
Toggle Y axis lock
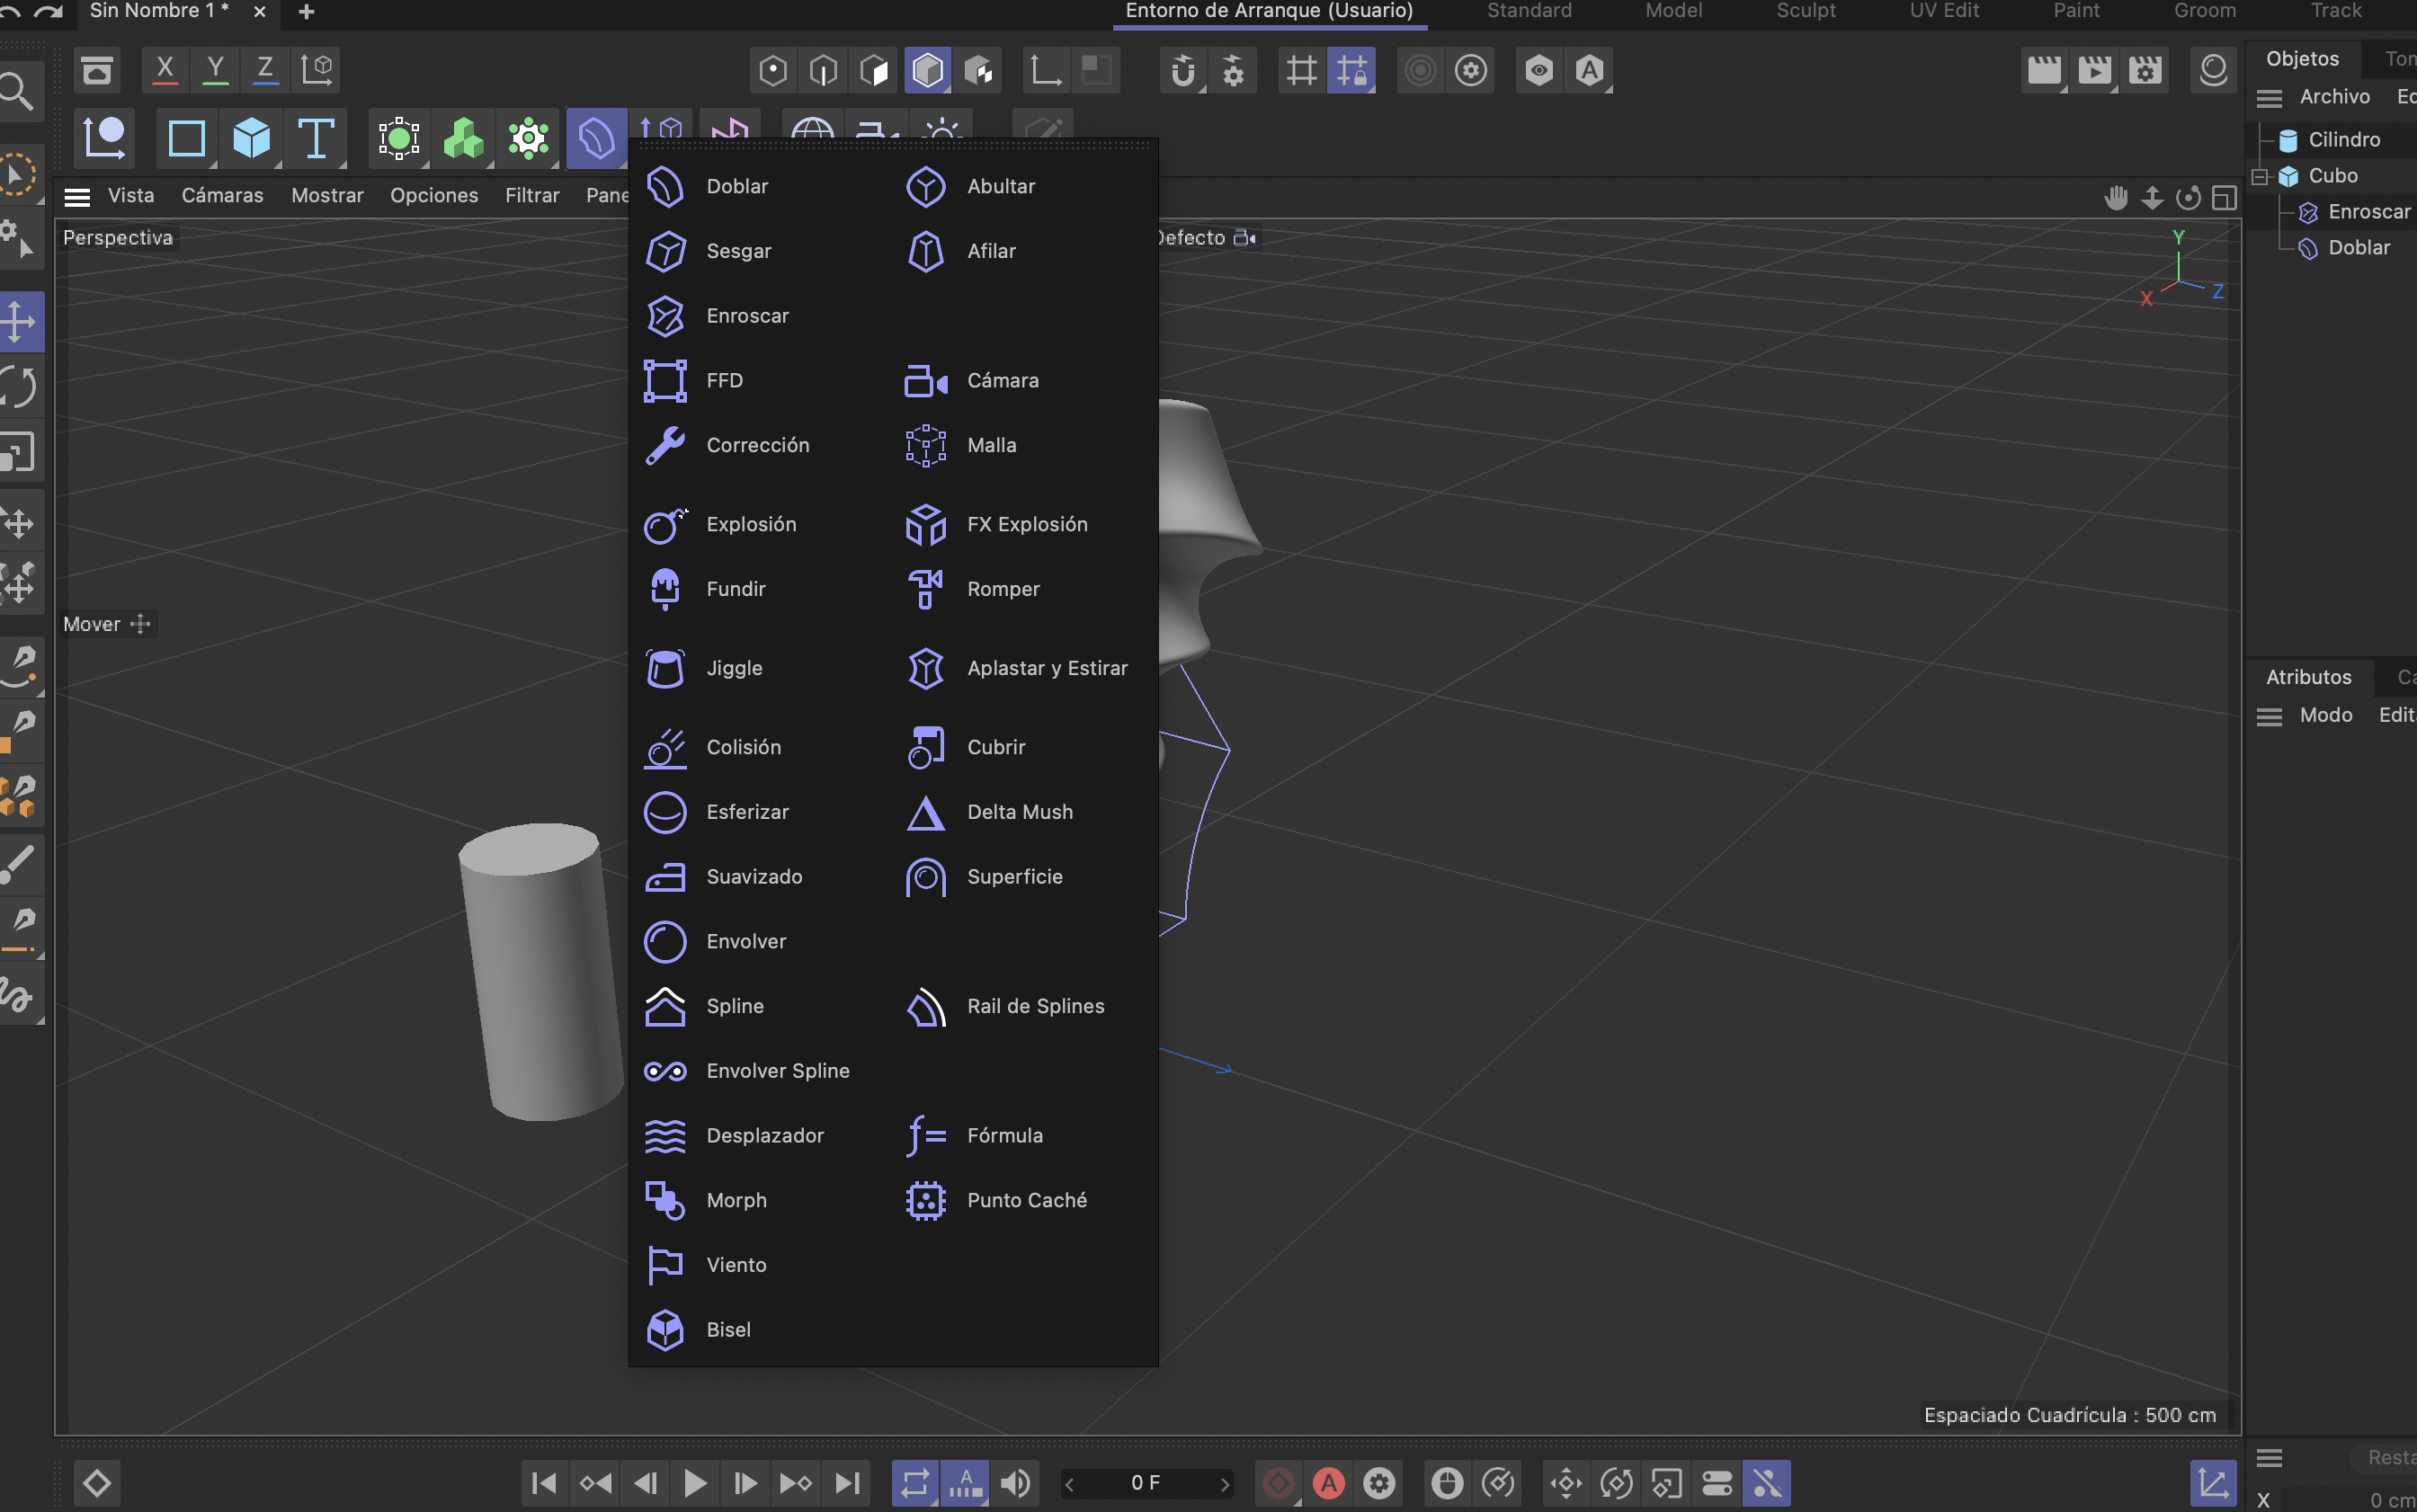pyautogui.click(x=215, y=70)
